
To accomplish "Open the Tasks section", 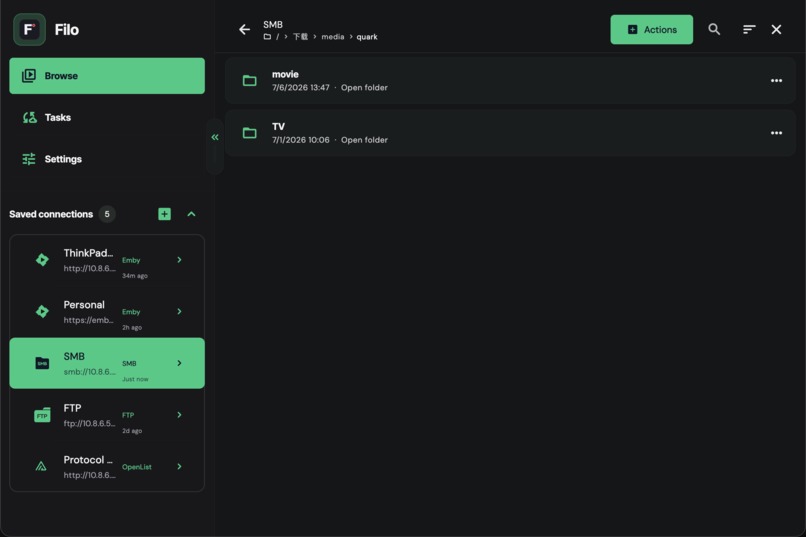I will (107, 117).
